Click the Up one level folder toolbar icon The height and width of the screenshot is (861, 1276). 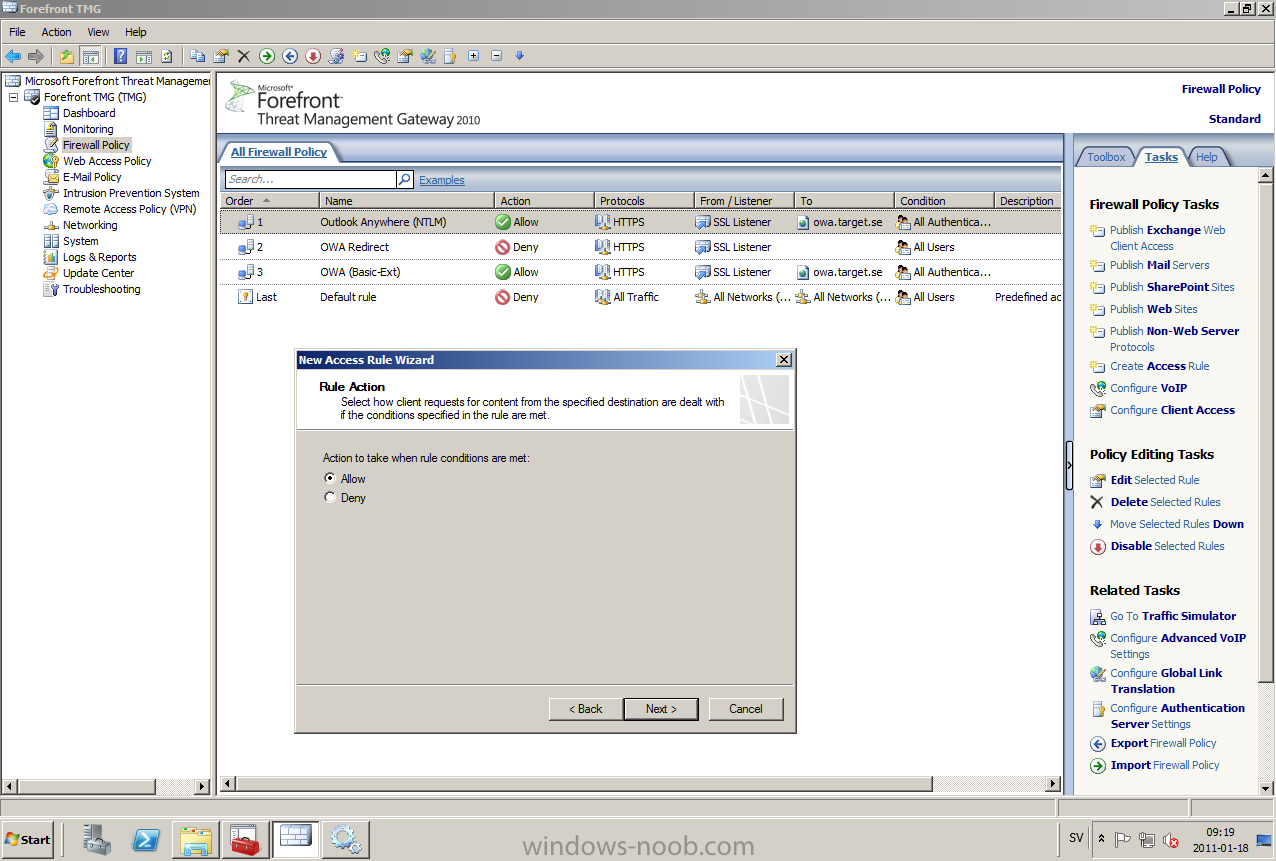click(x=67, y=56)
